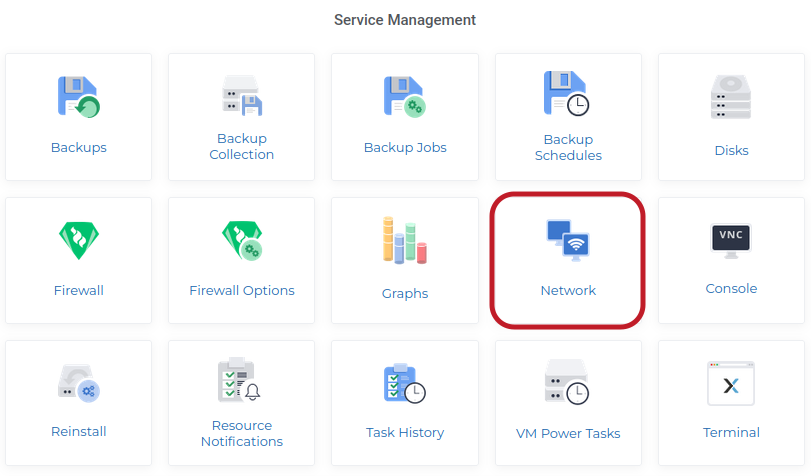Select the Firewall Options shield-gear icon
This screenshot has height=476, width=811.
(241, 241)
